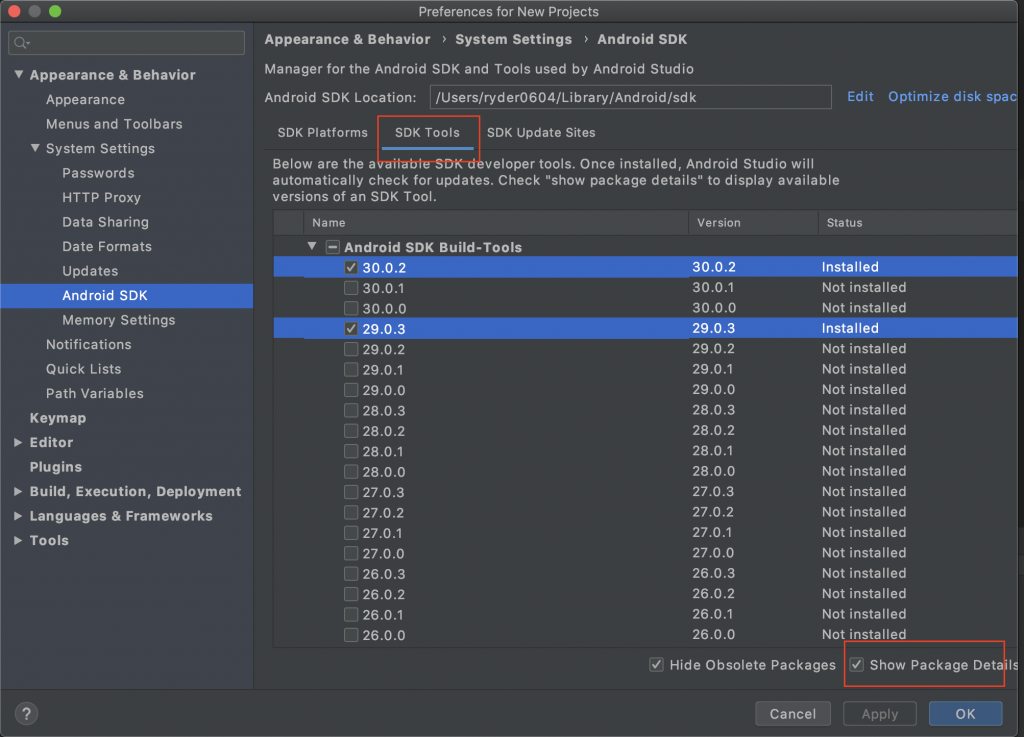Select the 26.0.2 build-tools row name
Image resolution: width=1024 pixels, height=737 pixels.
pos(384,595)
